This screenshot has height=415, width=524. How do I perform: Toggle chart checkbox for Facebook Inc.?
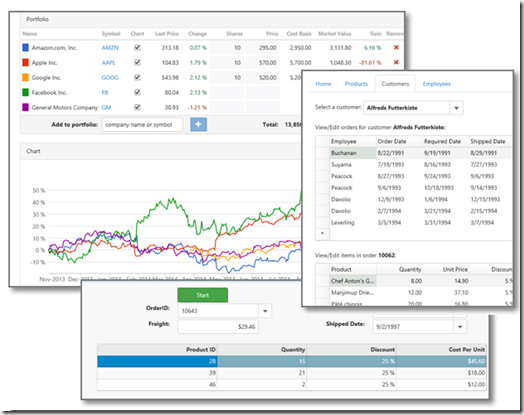pos(137,92)
